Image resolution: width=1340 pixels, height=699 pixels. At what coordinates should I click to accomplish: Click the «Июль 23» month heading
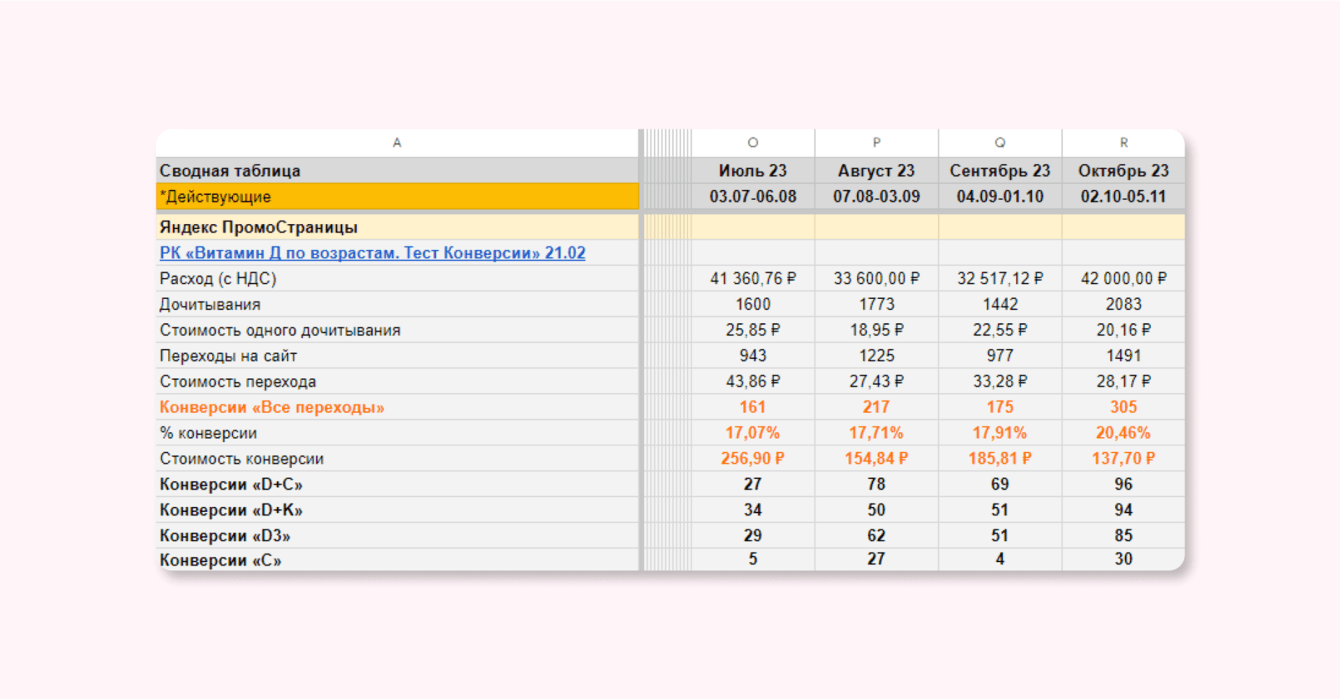click(753, 171)
